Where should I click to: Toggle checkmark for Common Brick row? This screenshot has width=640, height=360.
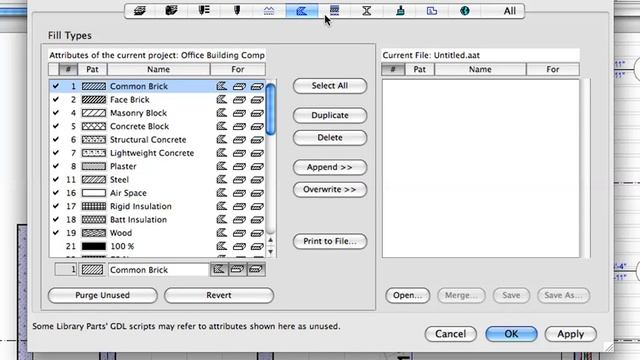56,86
